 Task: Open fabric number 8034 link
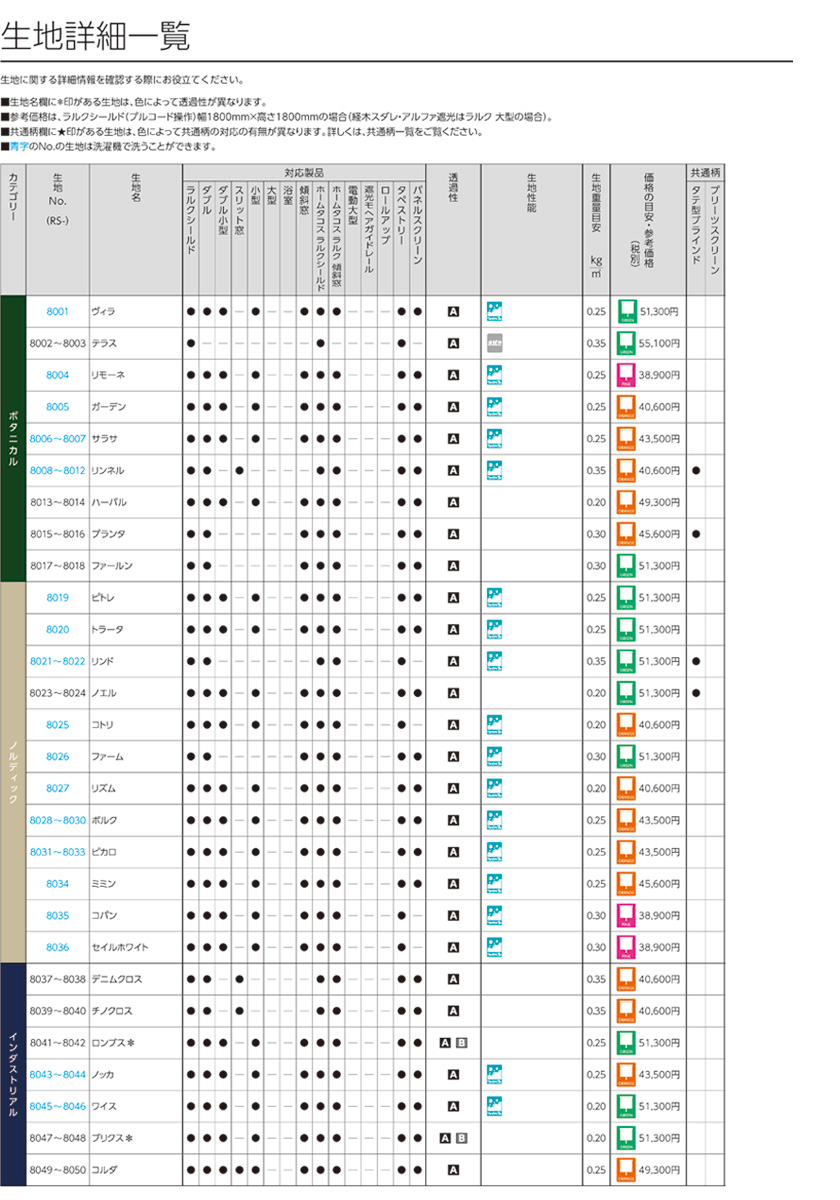click(x=58, y=883)
